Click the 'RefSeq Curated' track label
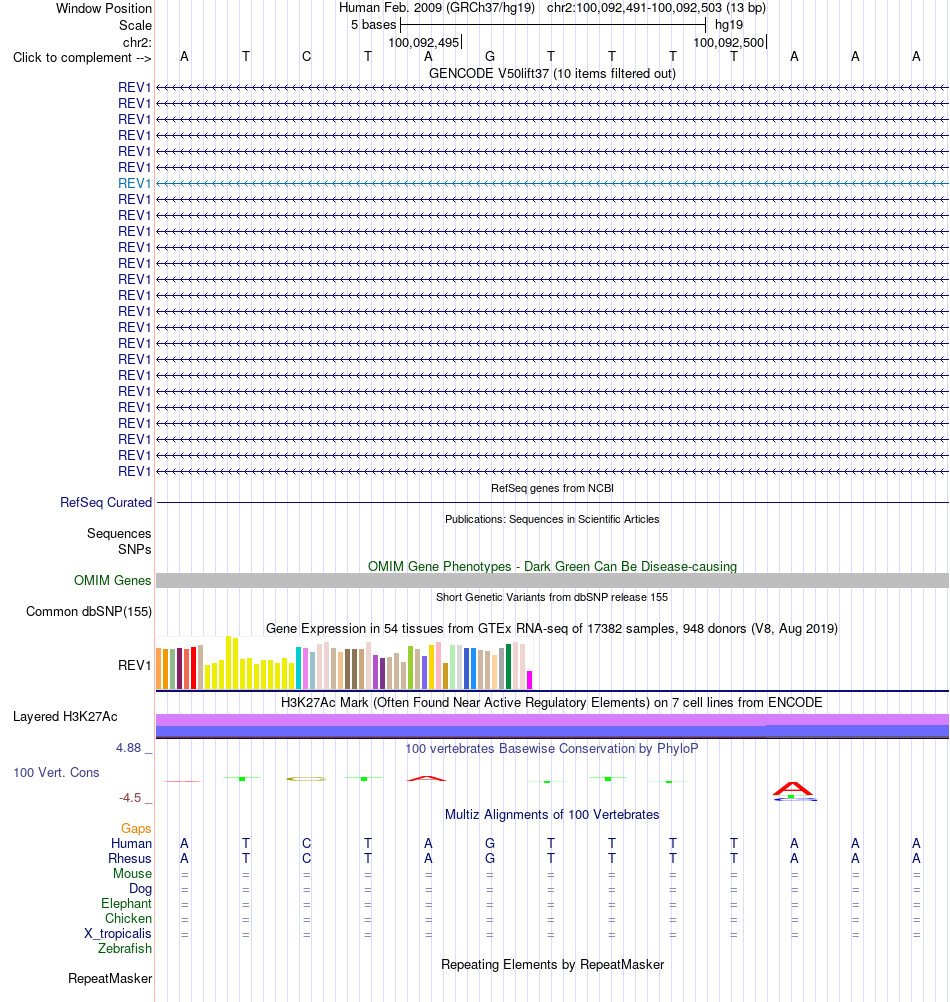Screen dimensions: 950x1002 (x=106, y=502)
